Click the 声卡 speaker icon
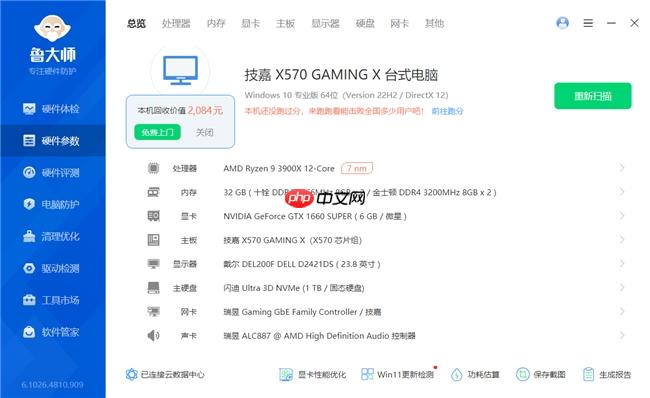Screen dimensions: 650x398 coord(153,335)
